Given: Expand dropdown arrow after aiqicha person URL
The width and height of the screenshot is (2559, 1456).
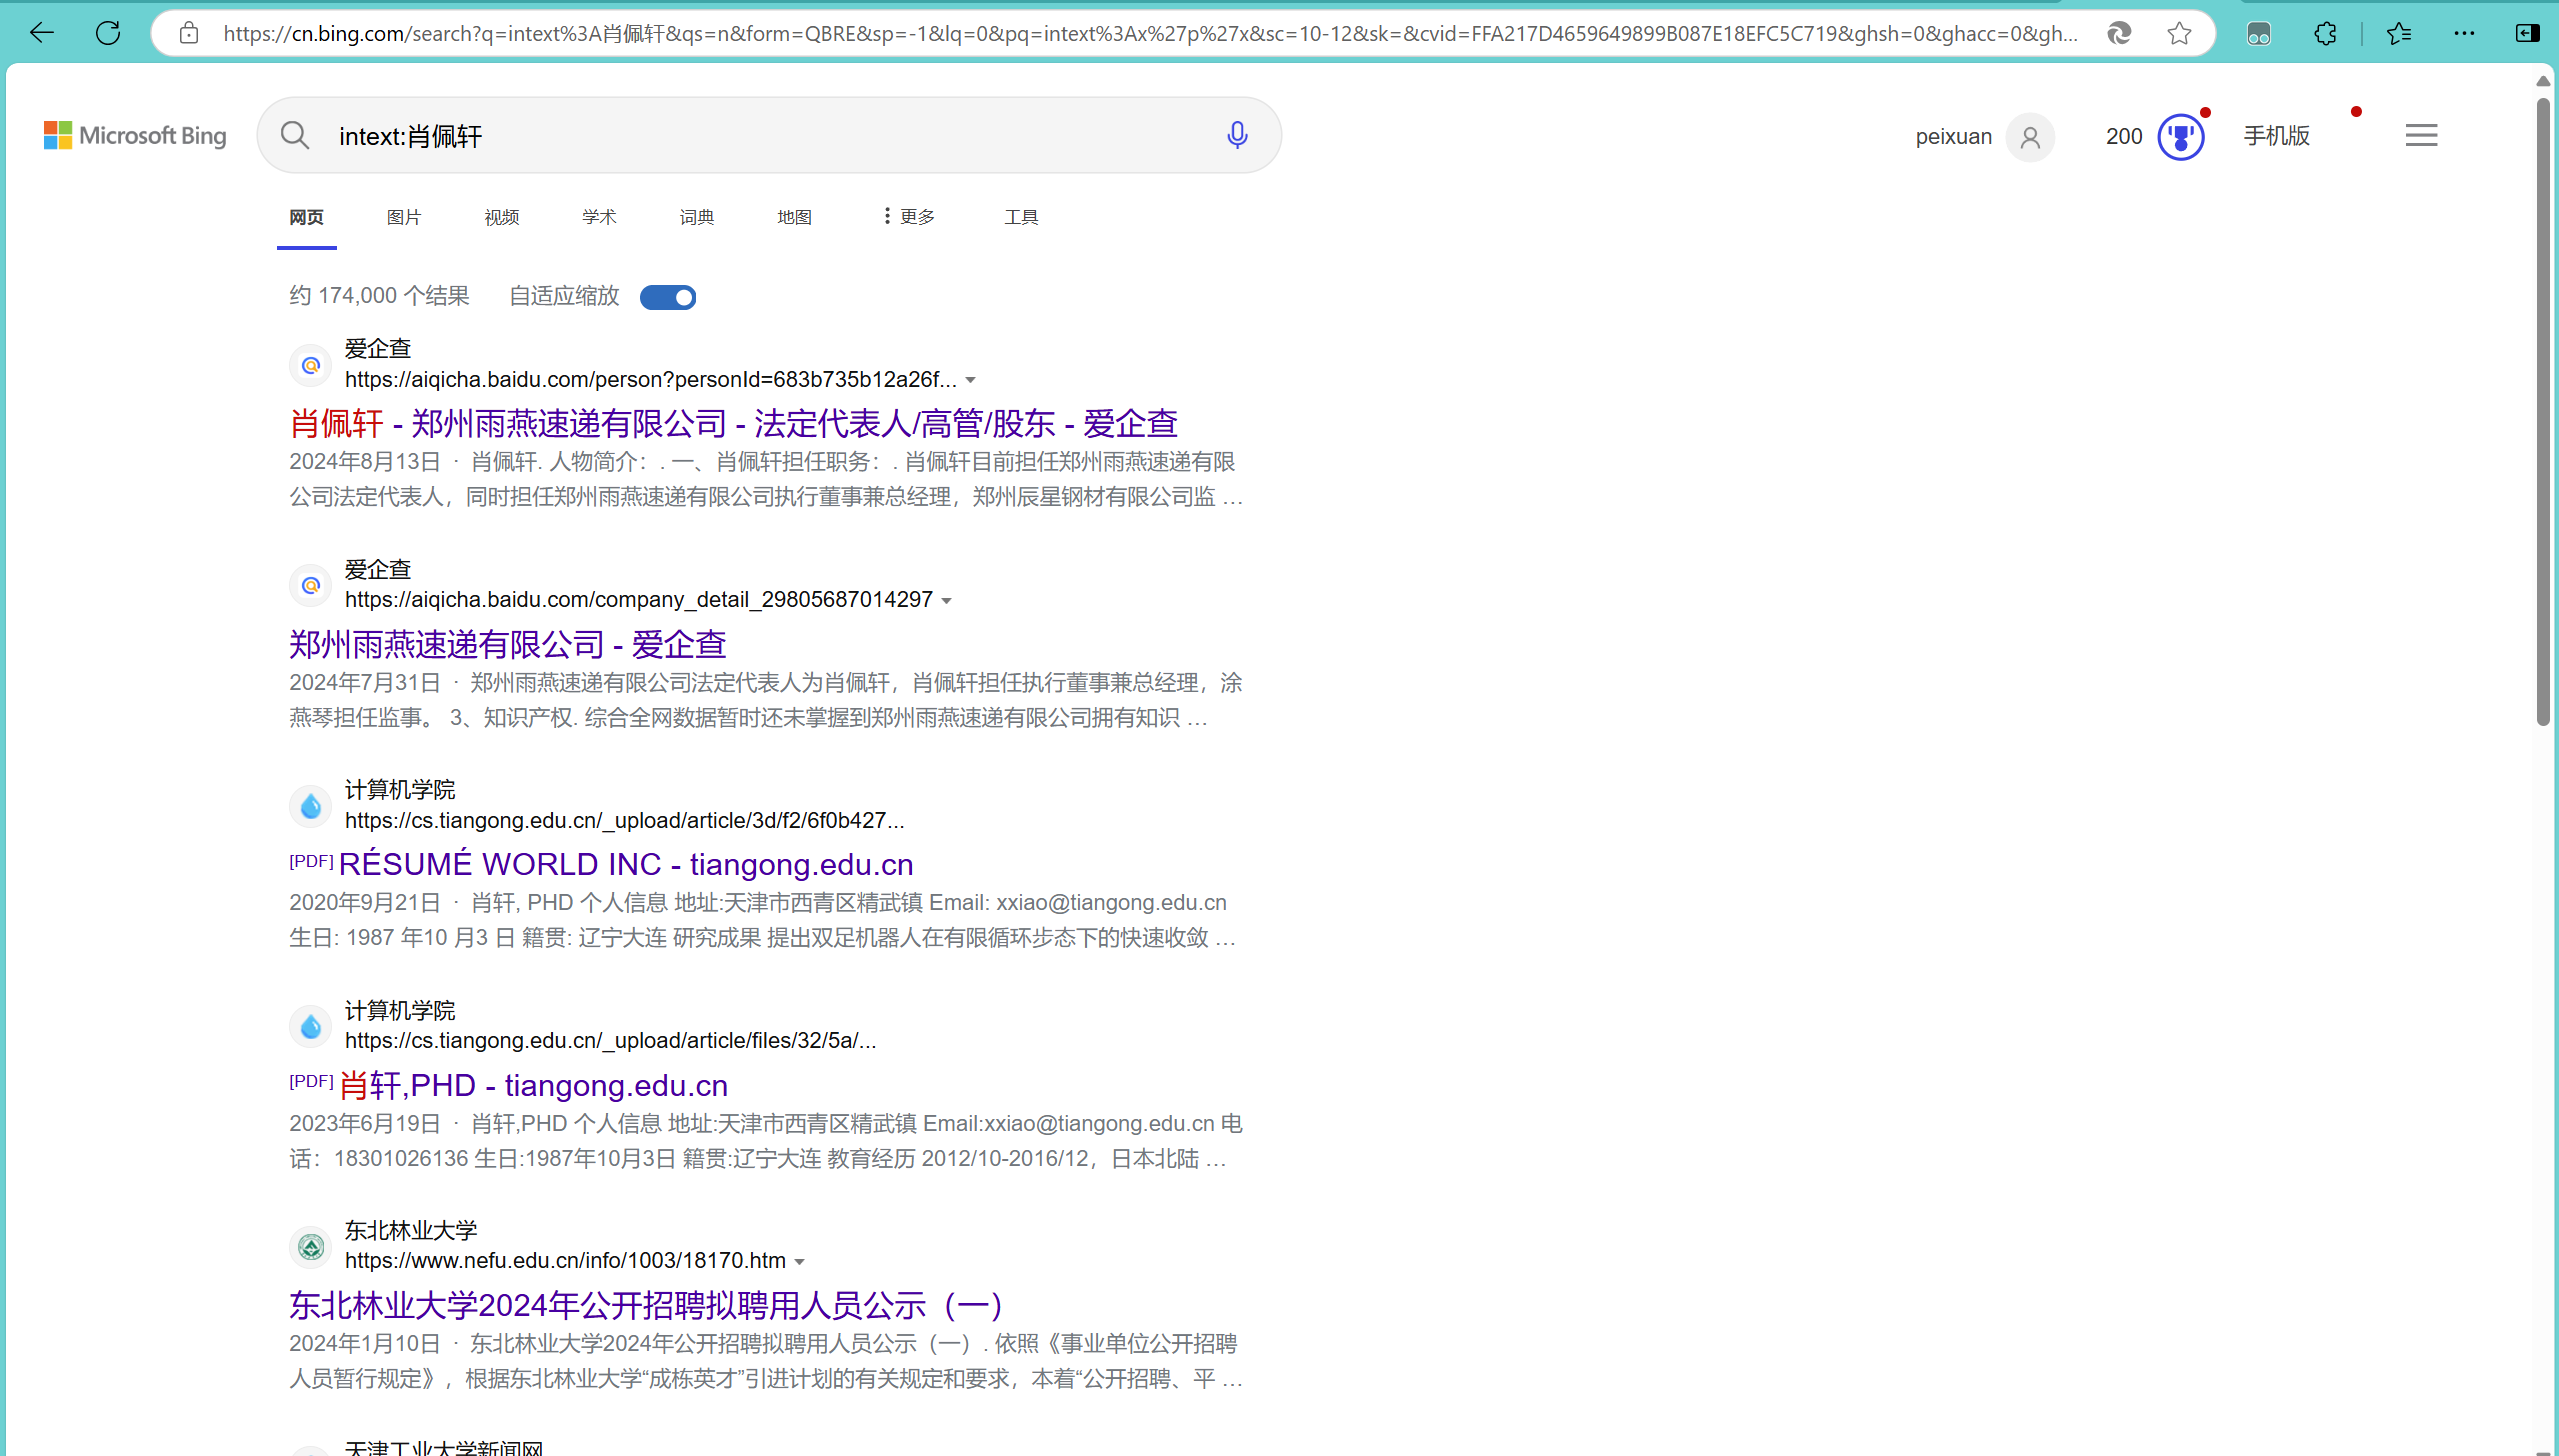Looking at the screenshot, I should 970,381.
